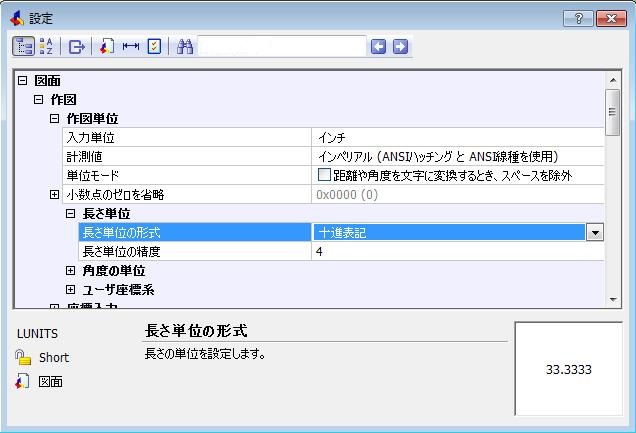Collapse the 作図 tree node
This screenshot has height=433, width=636.
click(x=39, y=99)
